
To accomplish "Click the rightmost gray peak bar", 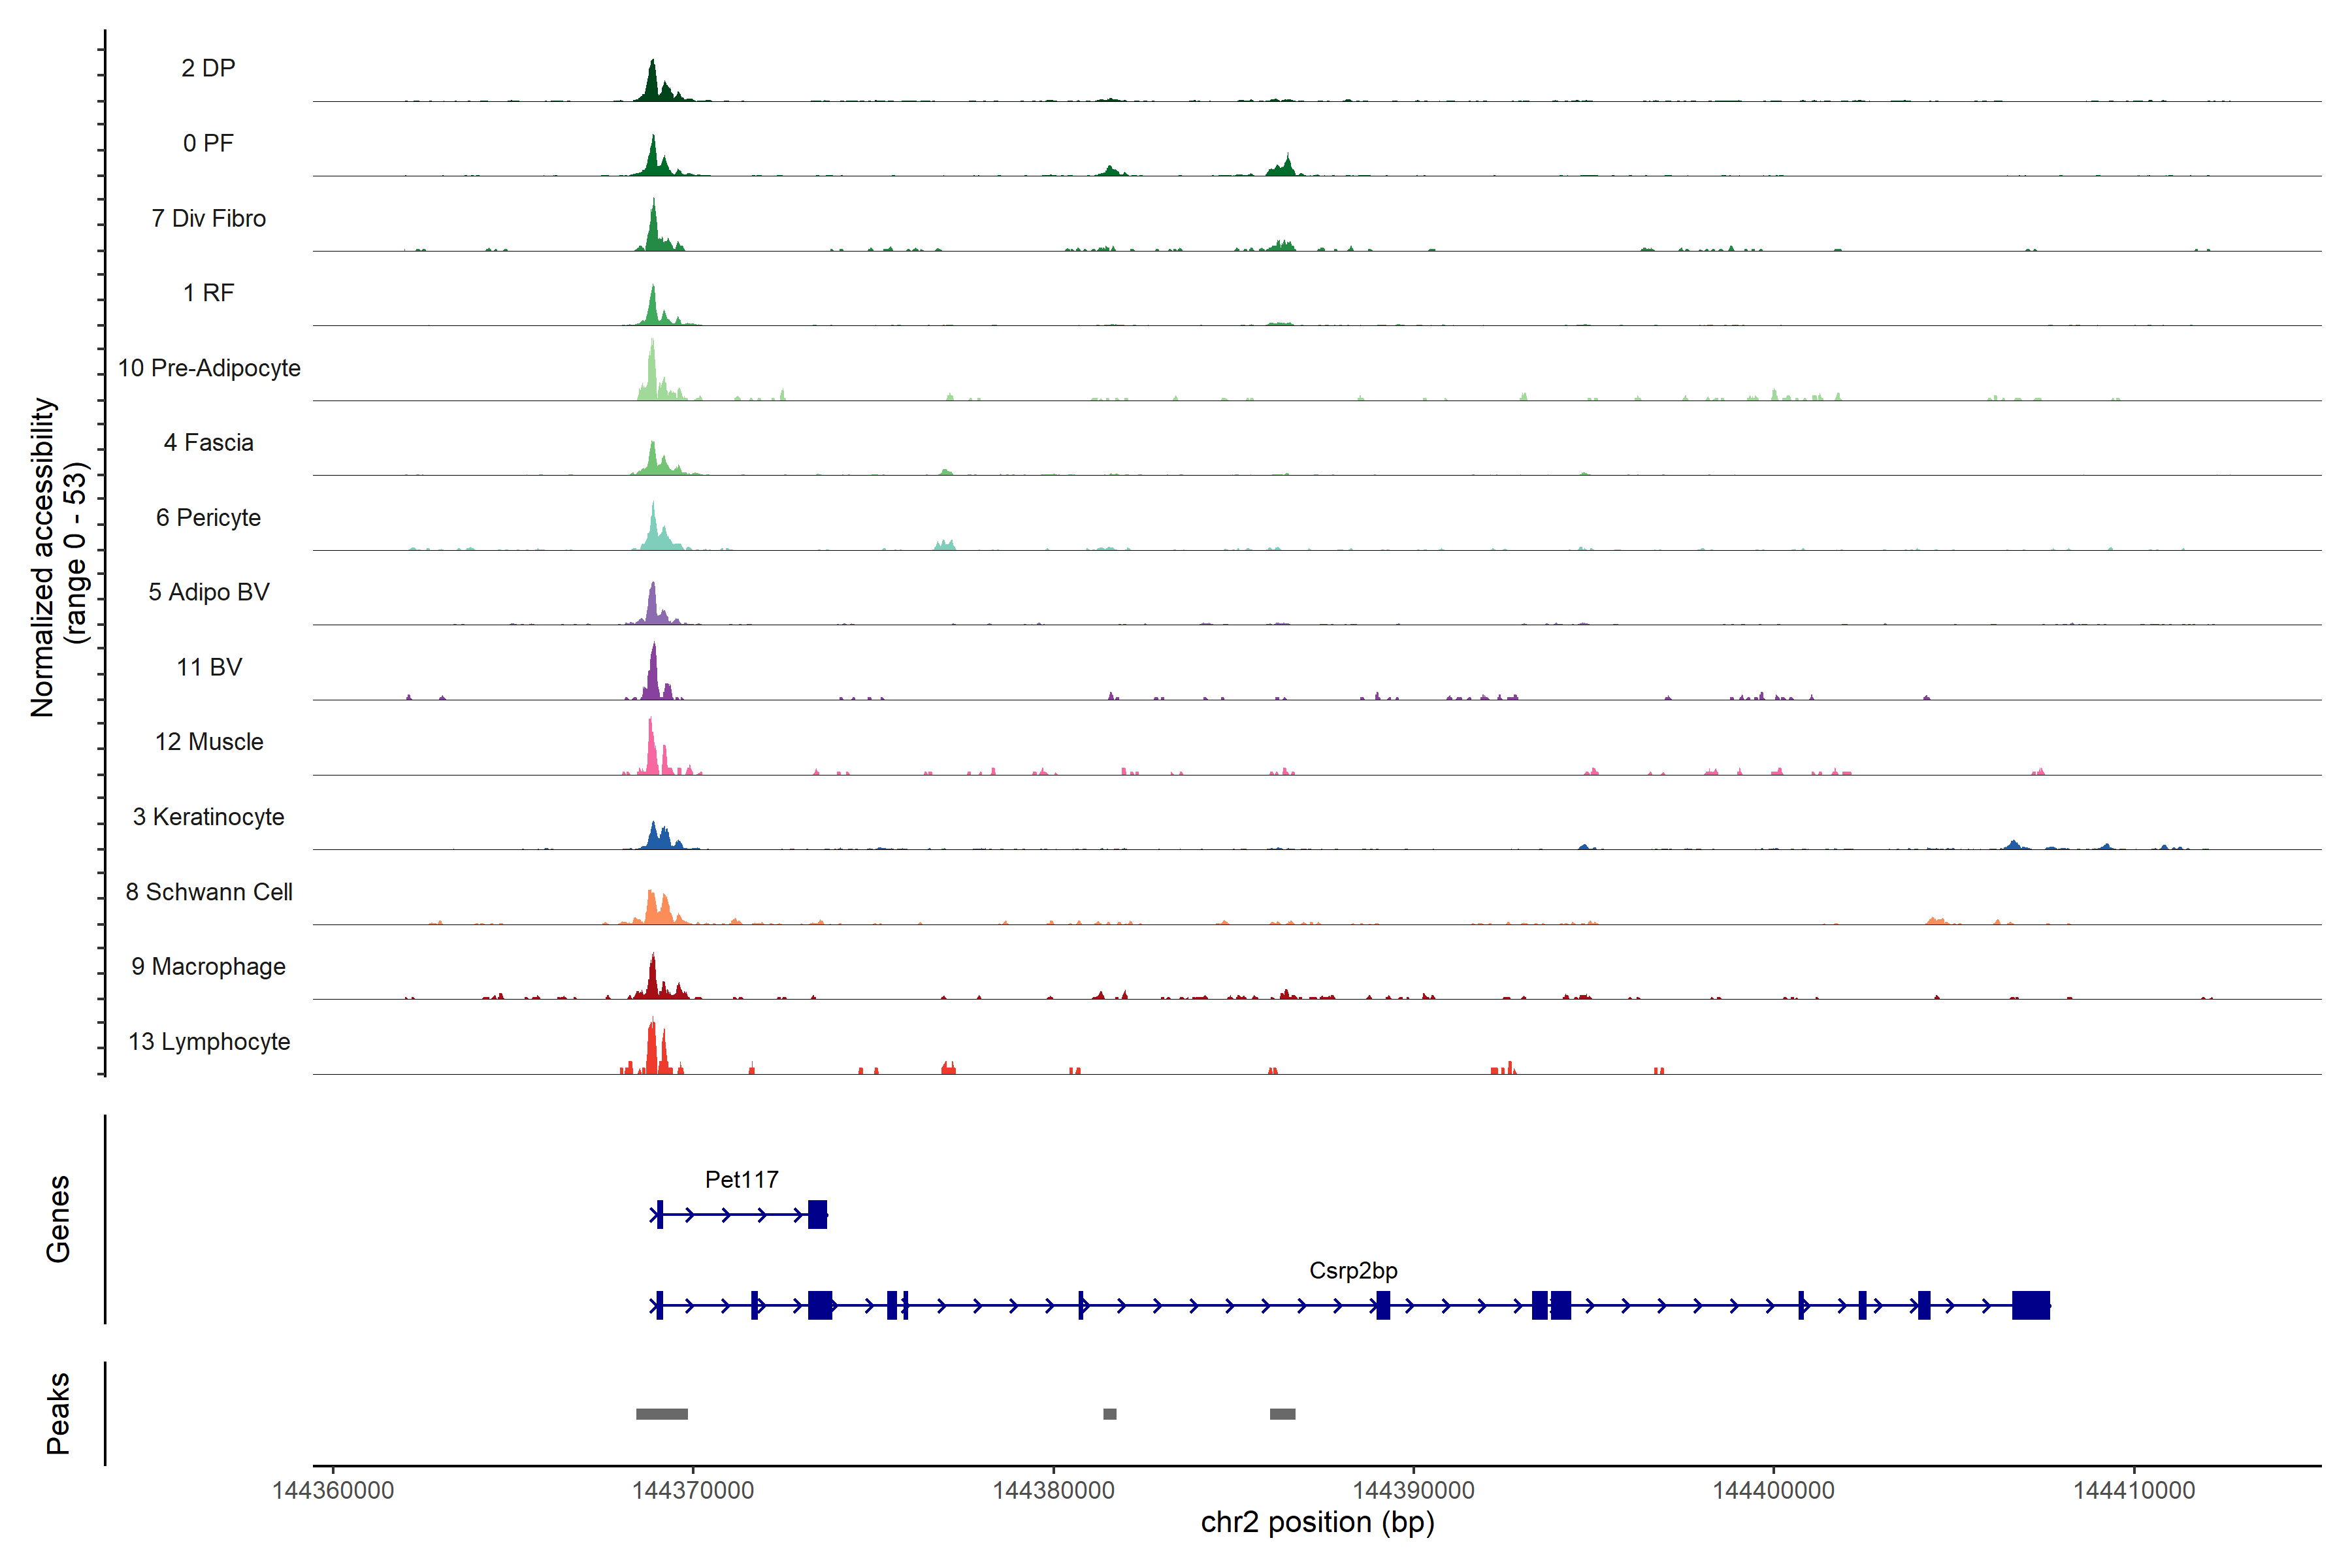I will (x=1282, y=1414).
